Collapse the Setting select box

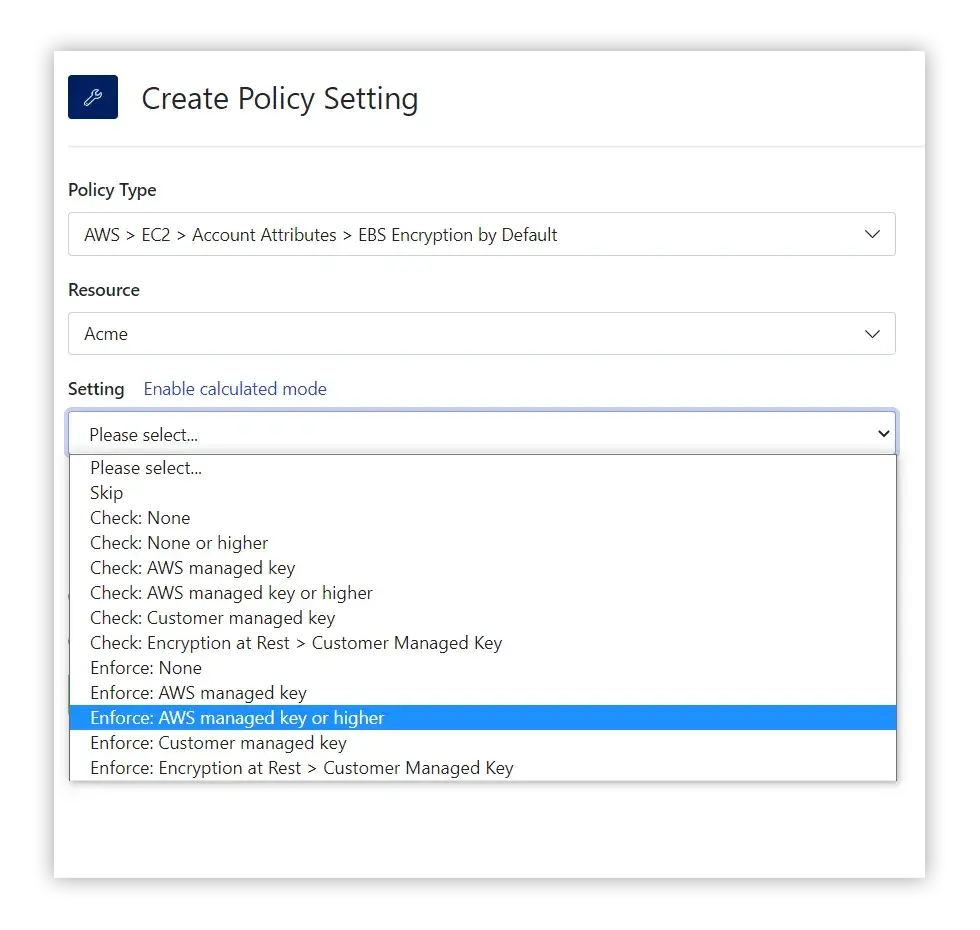coord(482,433)
